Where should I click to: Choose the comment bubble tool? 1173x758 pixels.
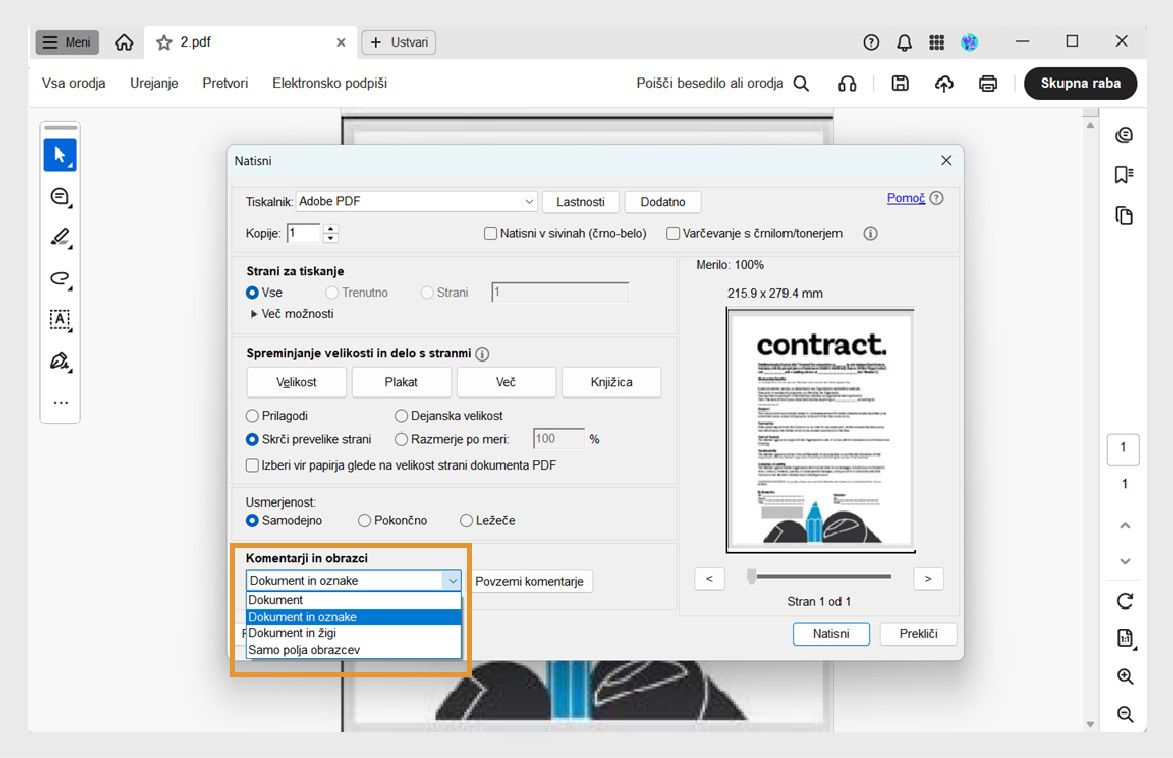tap(60, 197)
